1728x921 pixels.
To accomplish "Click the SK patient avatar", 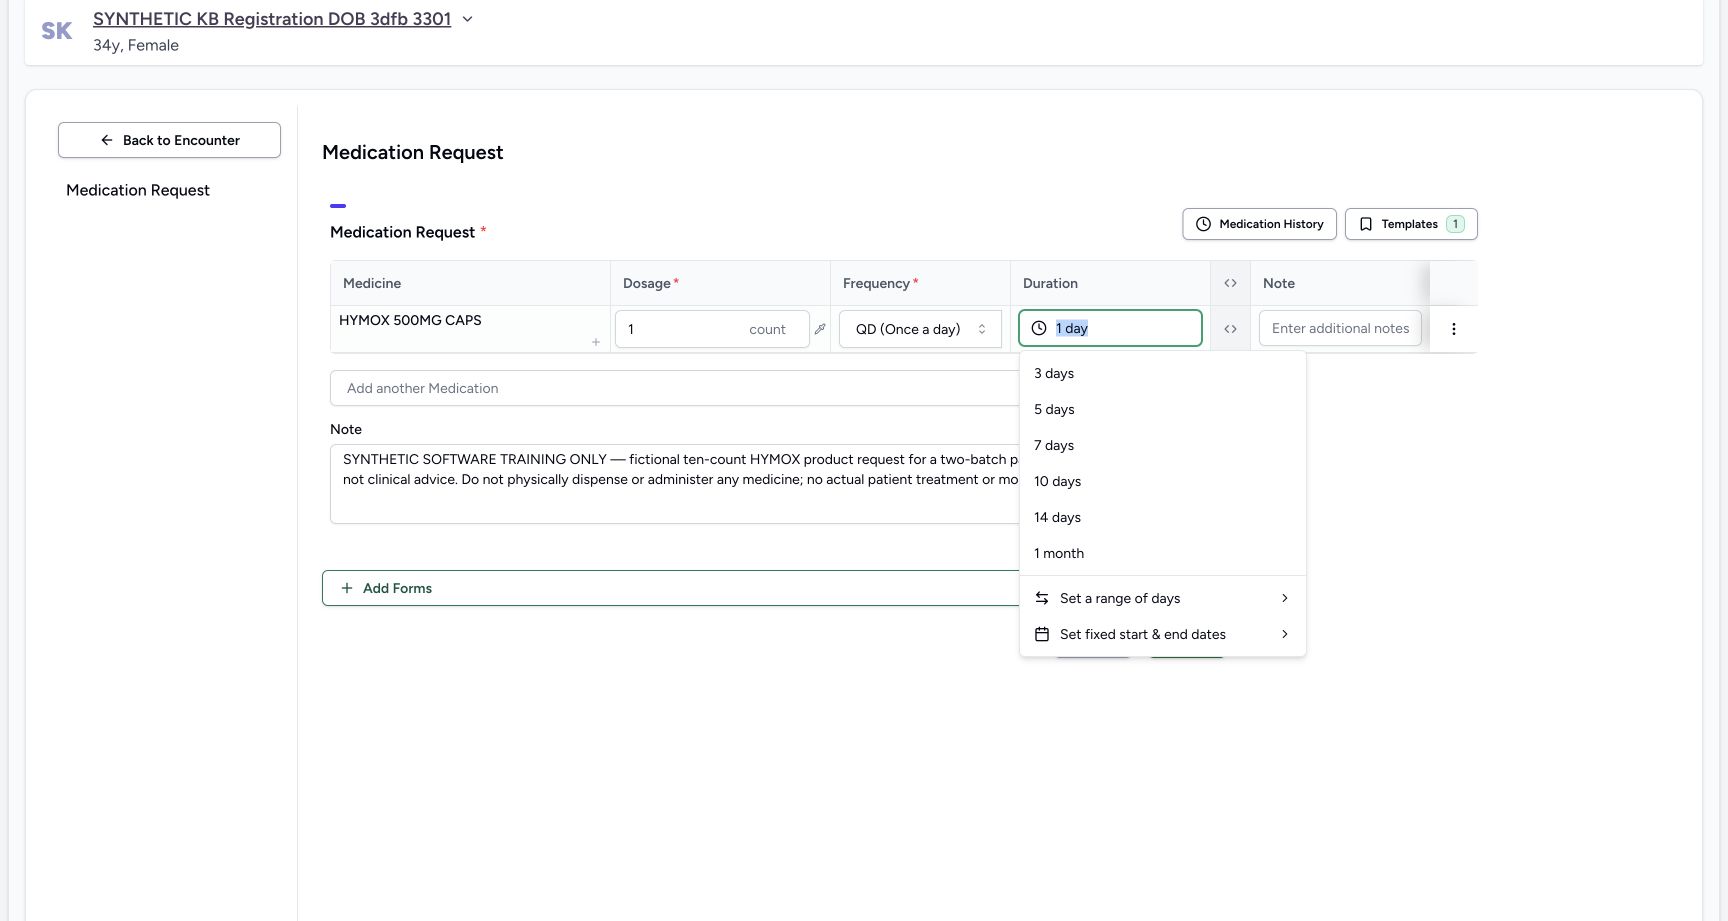I will pyautogui.click(x=56, y=31).
